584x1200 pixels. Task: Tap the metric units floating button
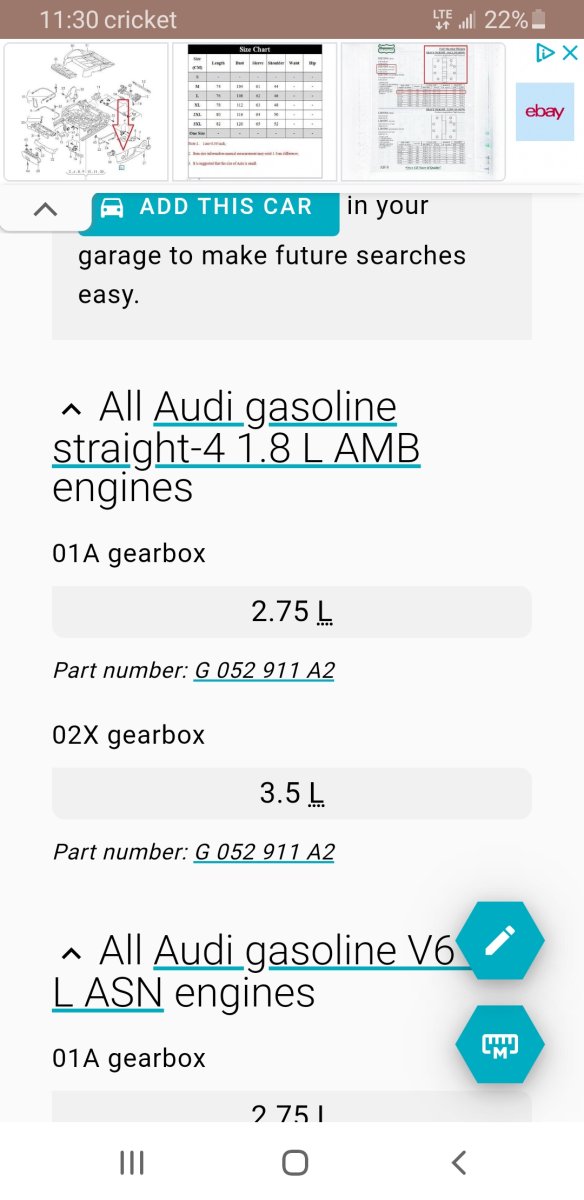[x=499, y=1045]
